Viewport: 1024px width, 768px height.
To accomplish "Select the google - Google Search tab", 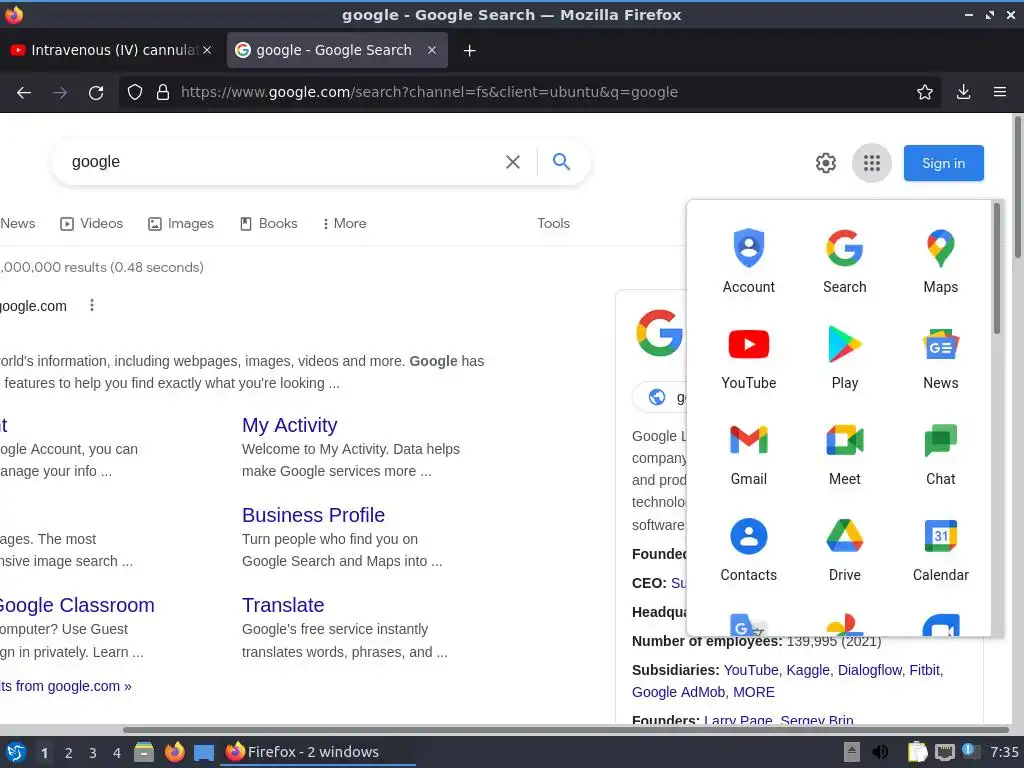I will coord(337,50).
